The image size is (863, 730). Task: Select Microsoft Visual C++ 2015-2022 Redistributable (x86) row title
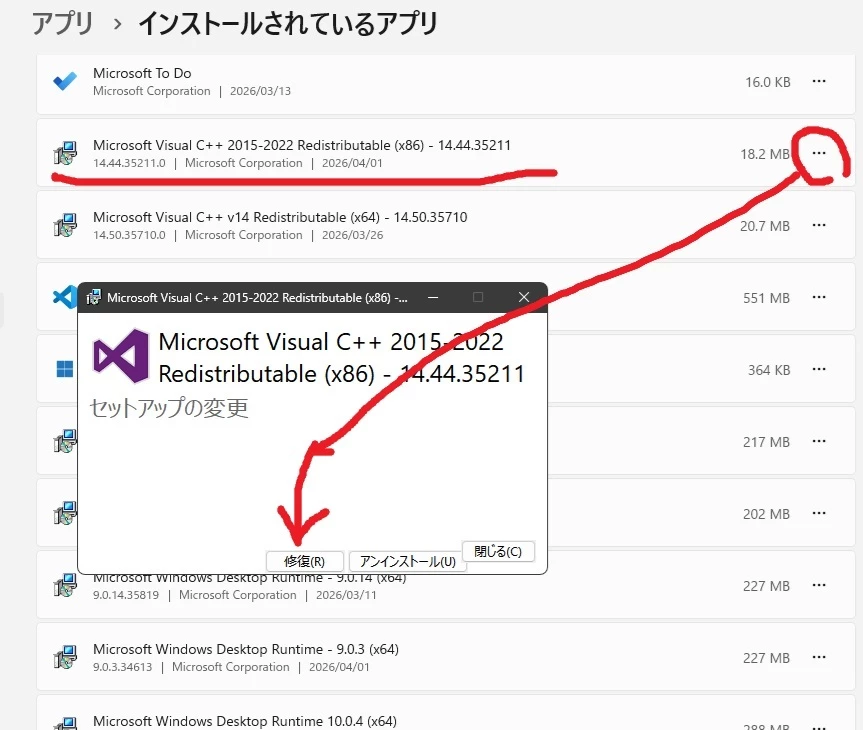[x=302, y=145]
